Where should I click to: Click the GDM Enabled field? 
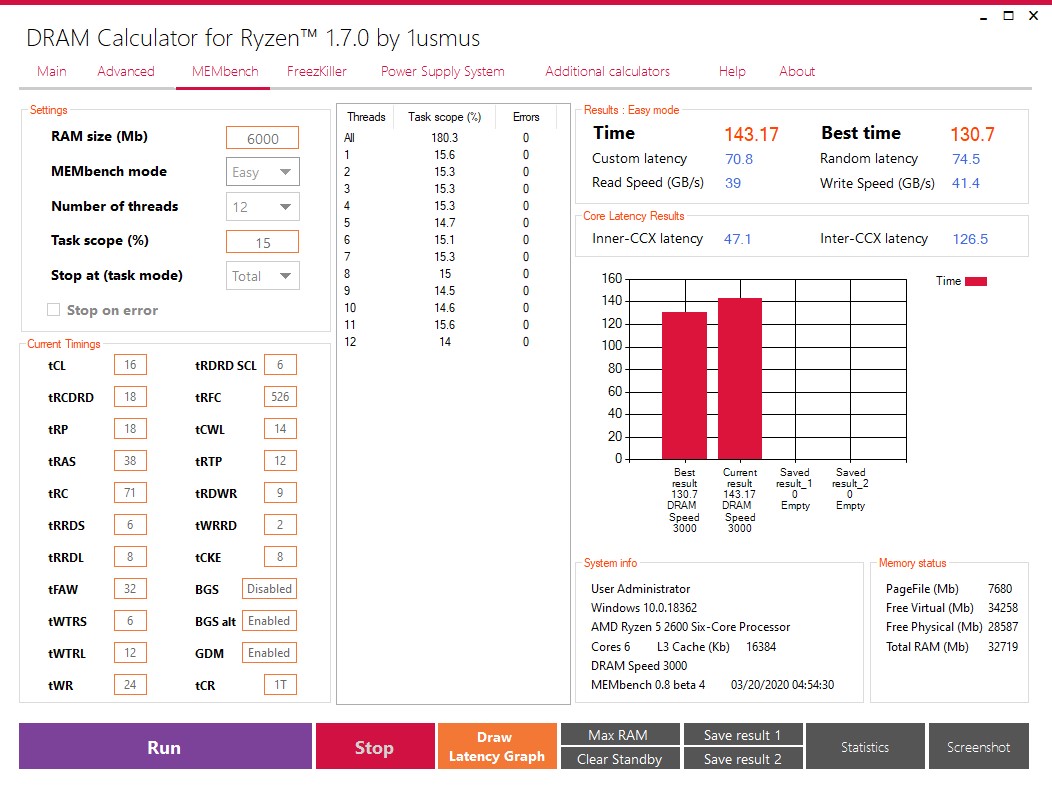(269, 652)
